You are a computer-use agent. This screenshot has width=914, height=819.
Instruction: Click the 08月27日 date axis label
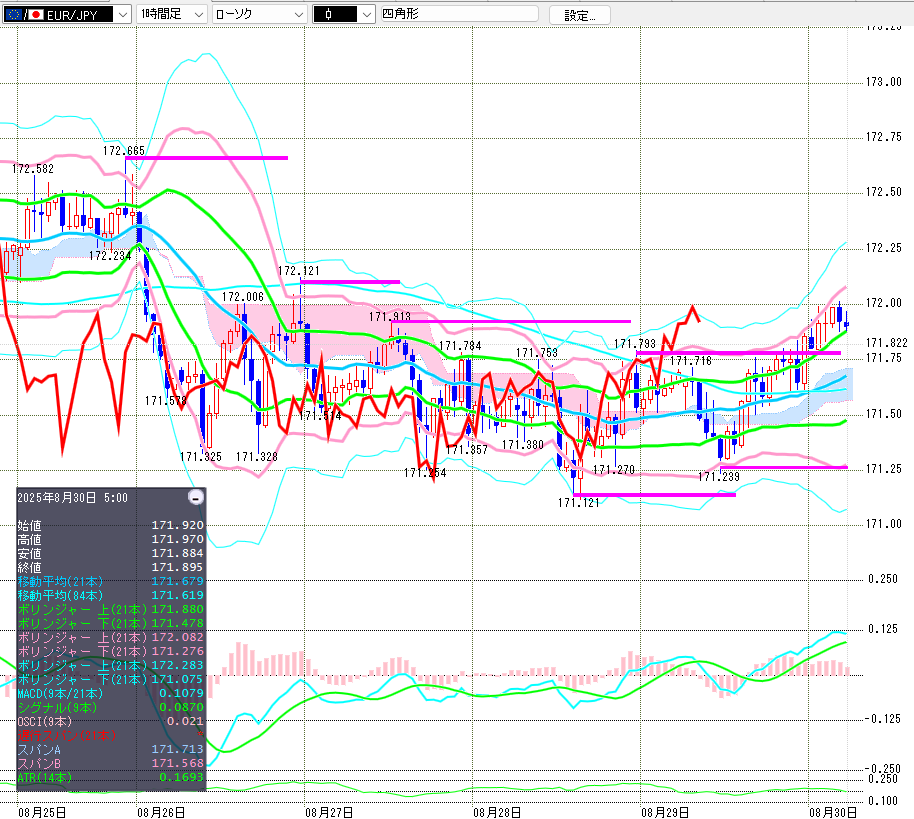click(329, 812)
